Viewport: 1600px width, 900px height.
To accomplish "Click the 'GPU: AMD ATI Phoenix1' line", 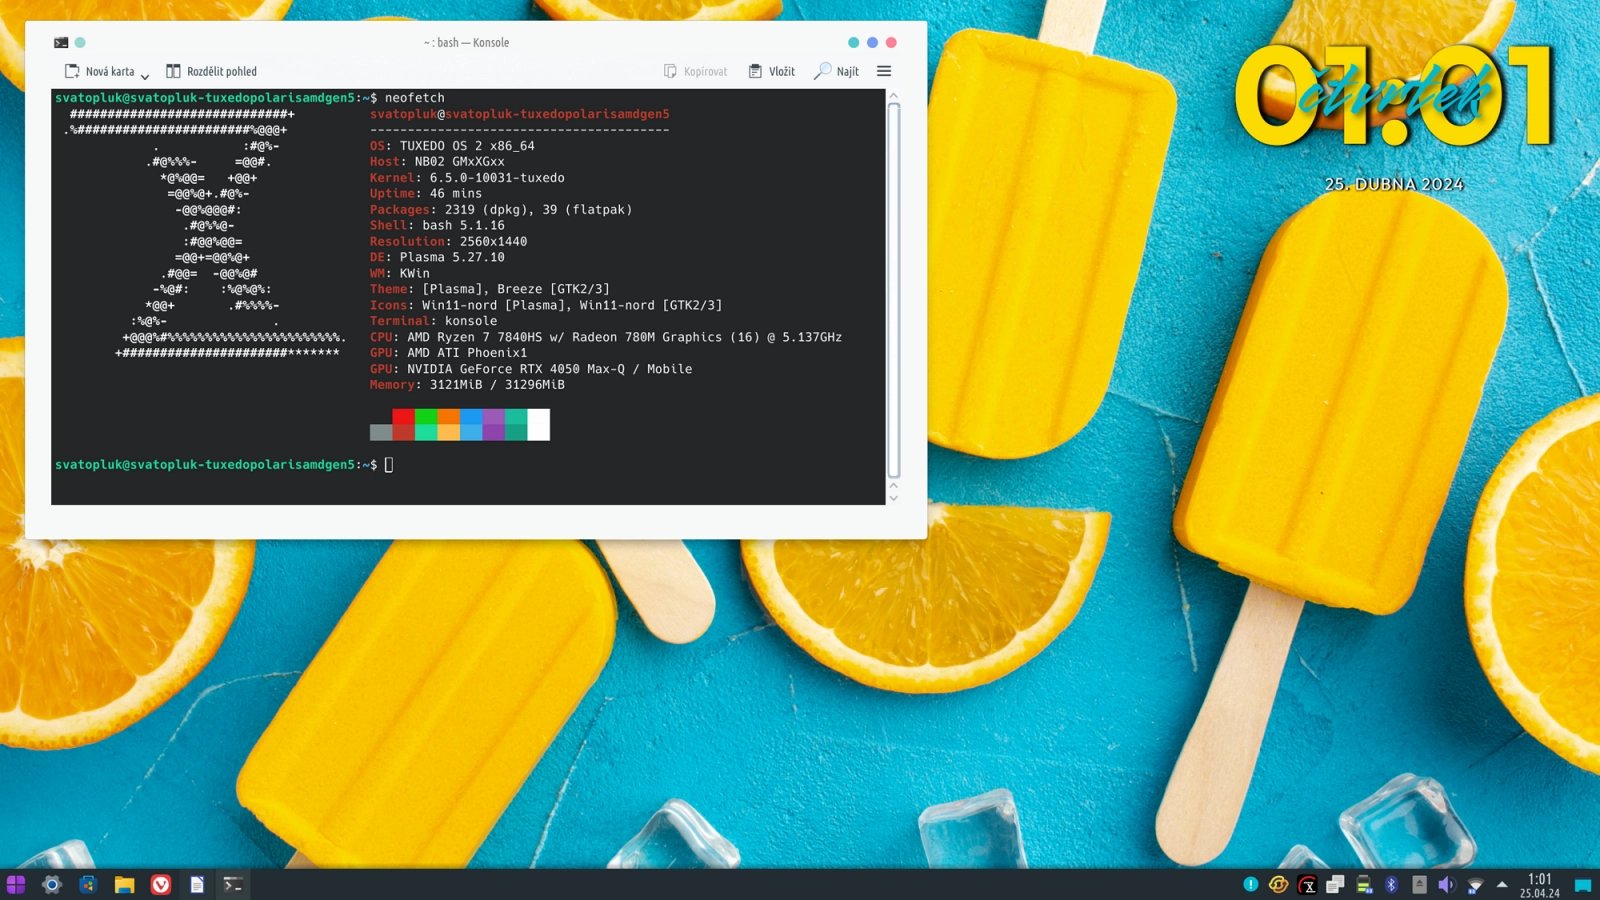I will [448, 353].
